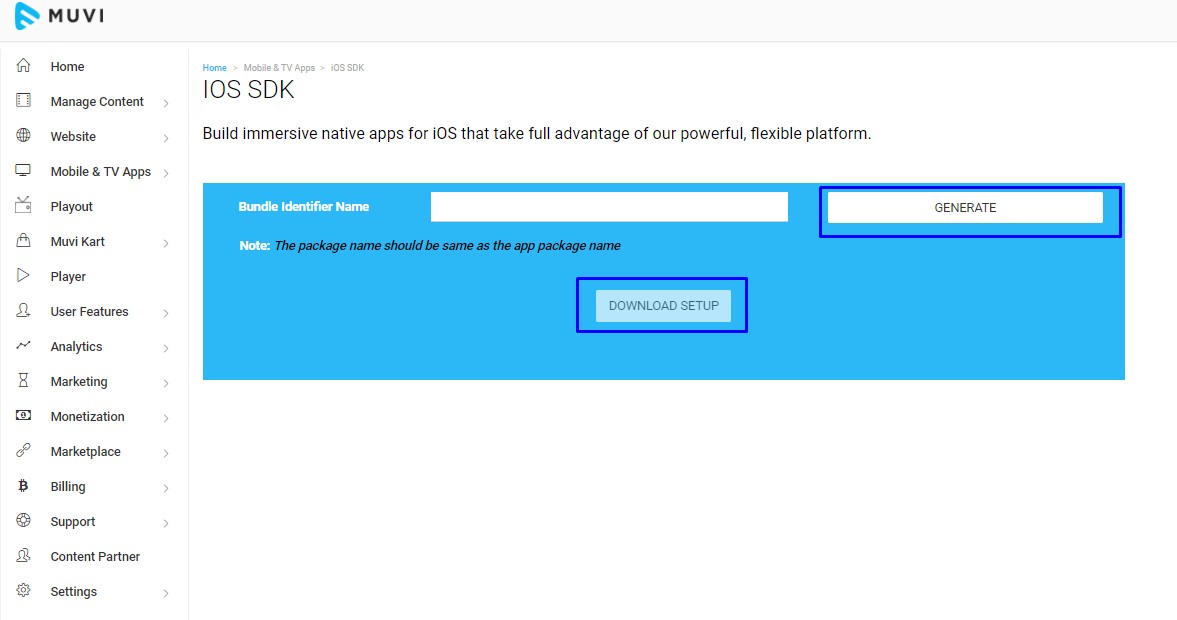The image size is (1177, 620).
Task: Click the Mobile & TV Apps monitor icon
Action: click(23, 170)
